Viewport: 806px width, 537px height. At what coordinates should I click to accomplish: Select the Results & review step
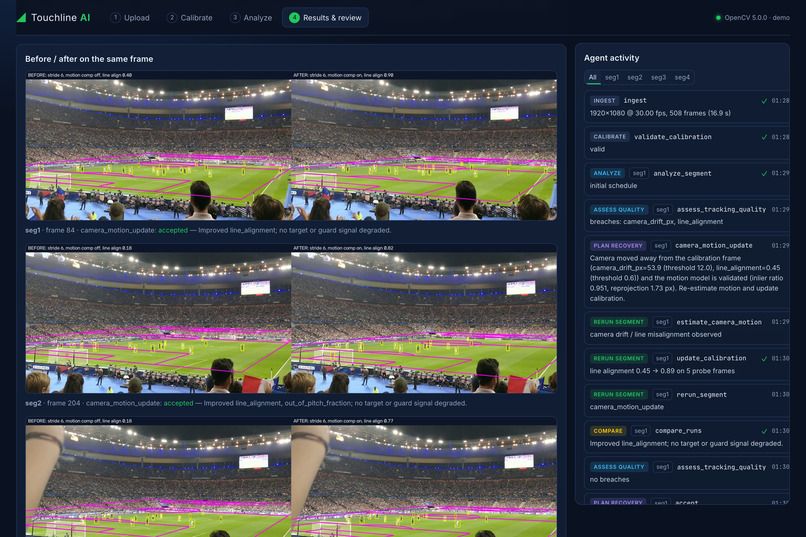pos(325,17)
